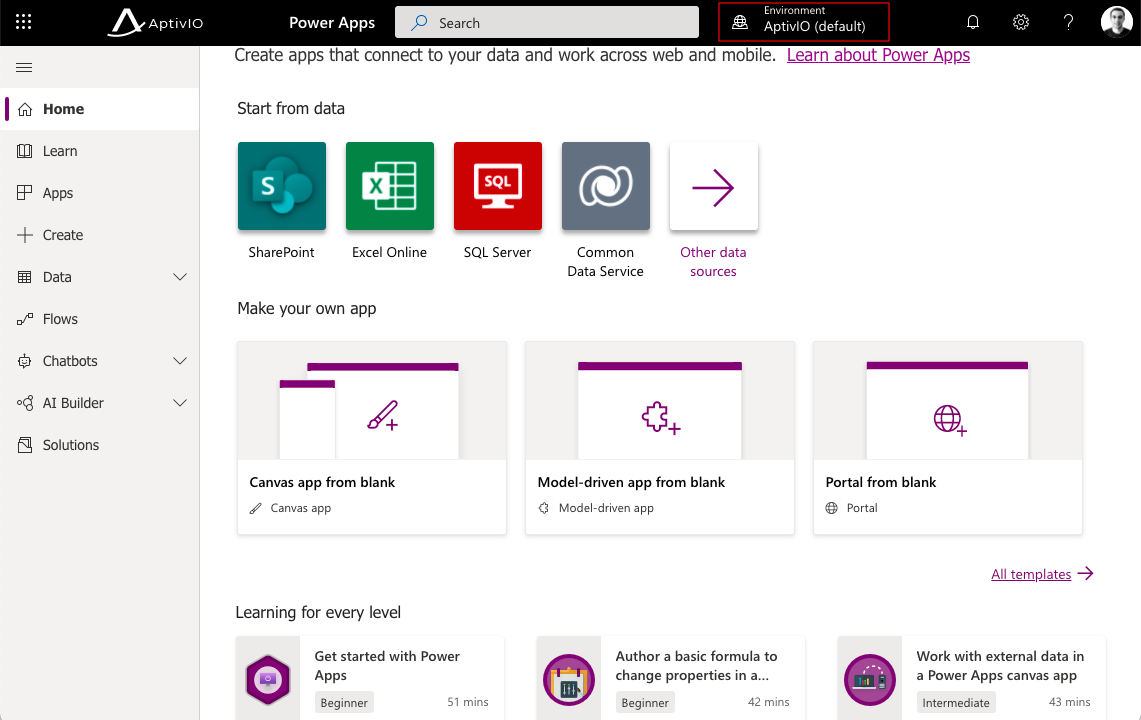Click the Power Apps title
Viewport: 1141px width, 720px height.
pyautogui.click(x=332, y=23)
